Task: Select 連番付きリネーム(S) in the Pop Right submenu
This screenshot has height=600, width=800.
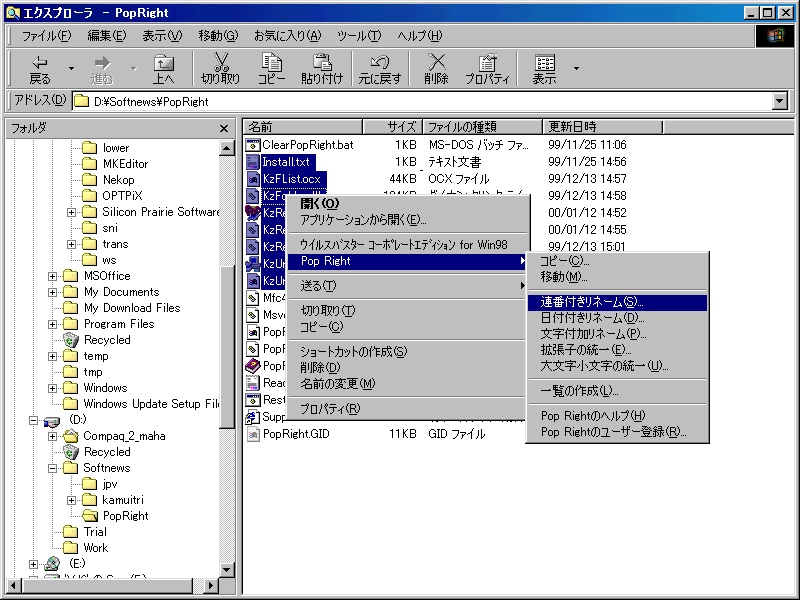Action: pyautogui.click(x=592, y=302)
